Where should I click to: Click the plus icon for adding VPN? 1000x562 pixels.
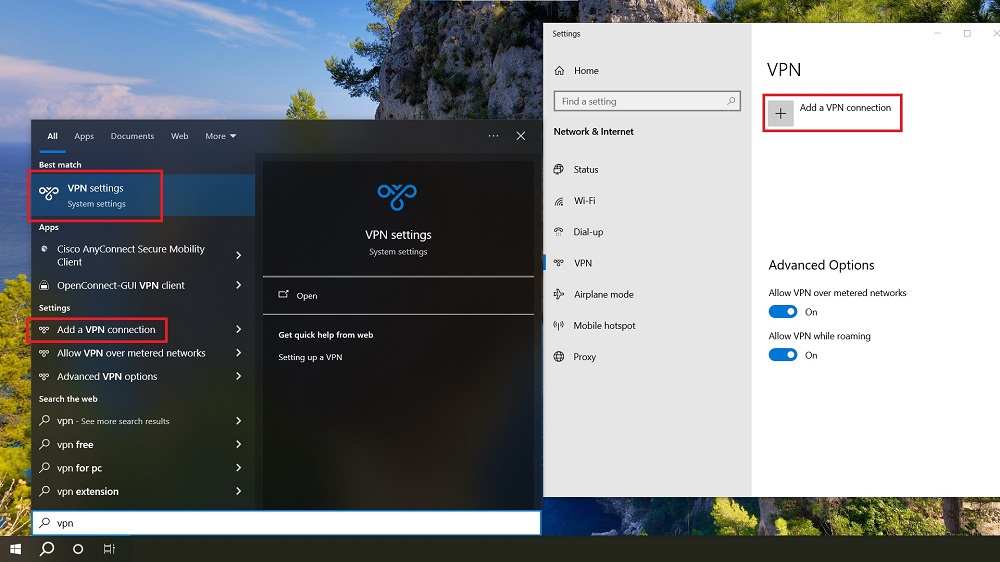tap(782, 113)
